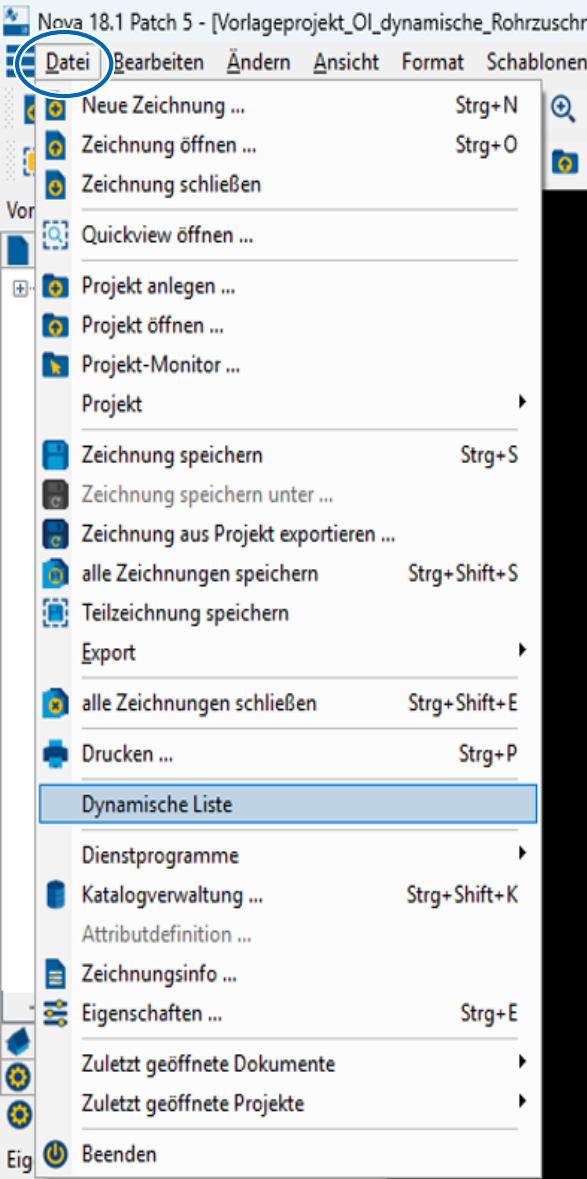
Task: Click the Beenden power icon
Action: (x=56, y=1153)
